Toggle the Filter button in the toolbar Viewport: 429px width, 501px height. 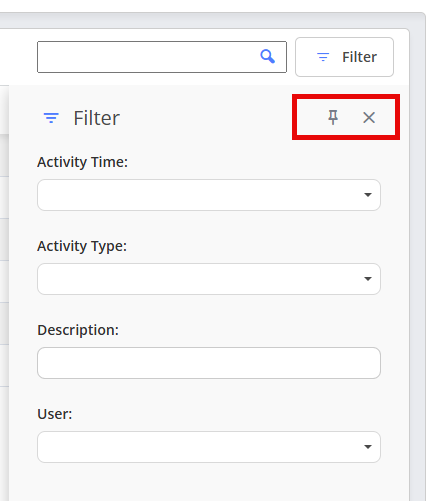[344, 57]
